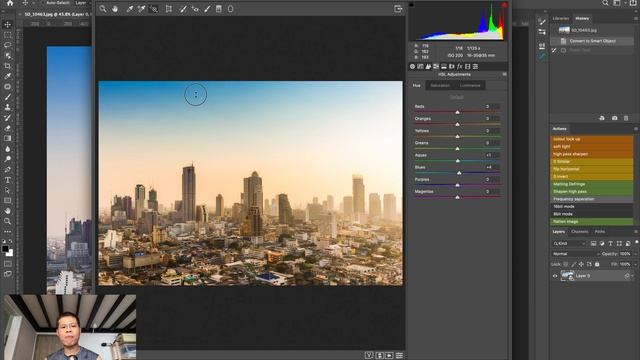Screen dimensions: 640x360
Task: Toggle visibility of Layer 0
Action: click(555, 276)
